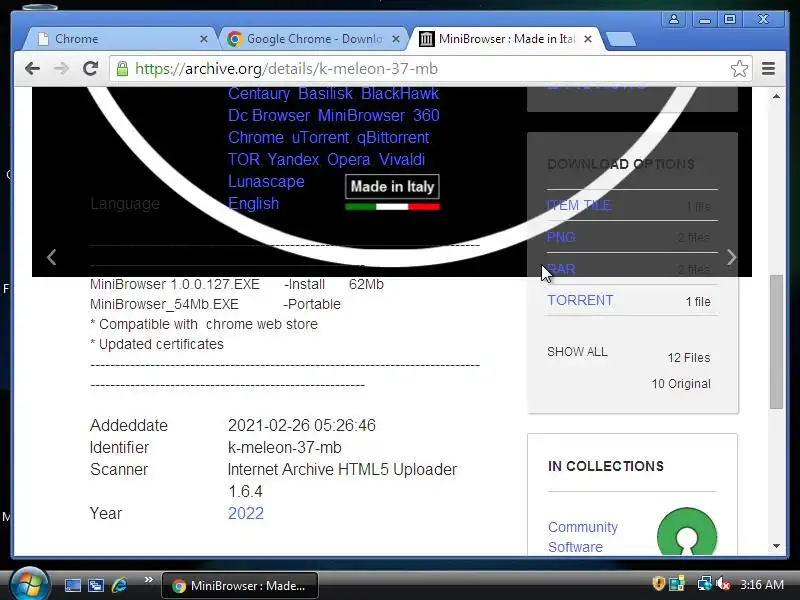Click the 2021-02-26 05:26:46 added date value
Image resolution: width=800 pixels, height=600 pixels.
point(302,425)
